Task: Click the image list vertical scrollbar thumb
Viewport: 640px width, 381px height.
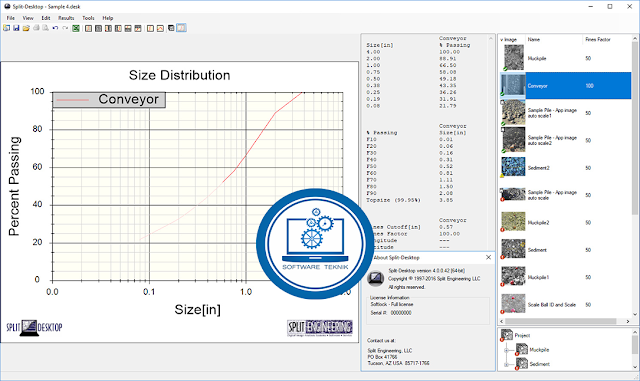Action: point(635,129)
